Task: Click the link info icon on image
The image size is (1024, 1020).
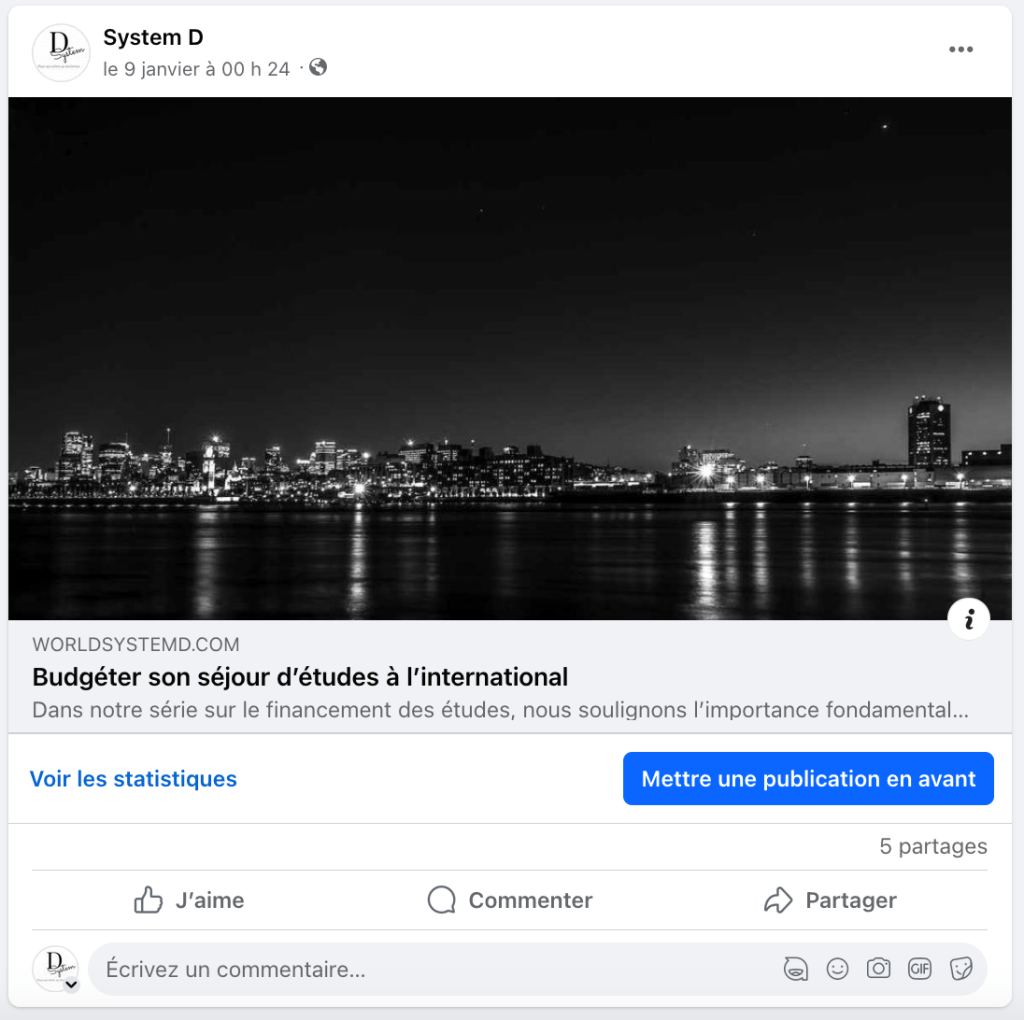Action: pos(968,620)
